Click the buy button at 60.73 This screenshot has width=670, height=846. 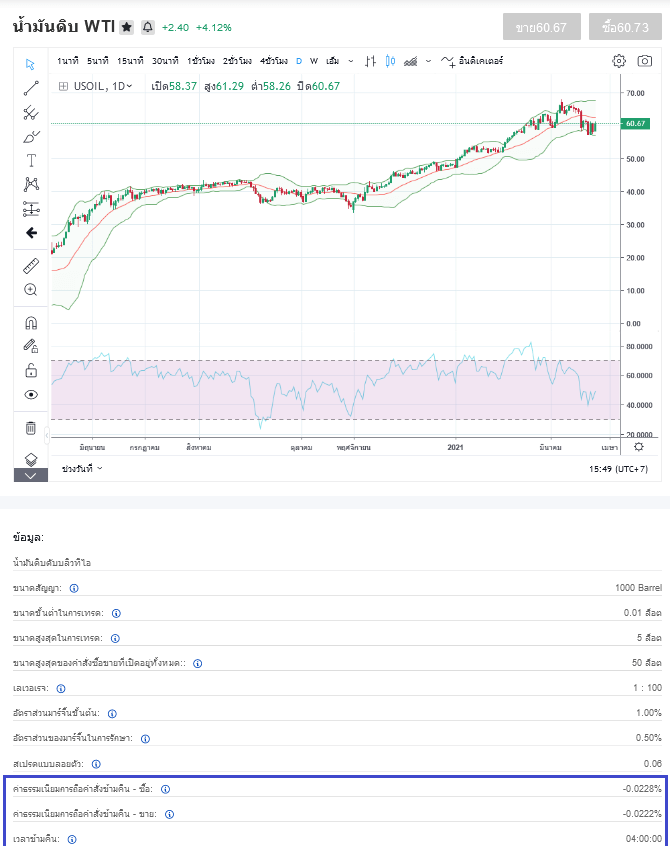click(x=626, y=27)
